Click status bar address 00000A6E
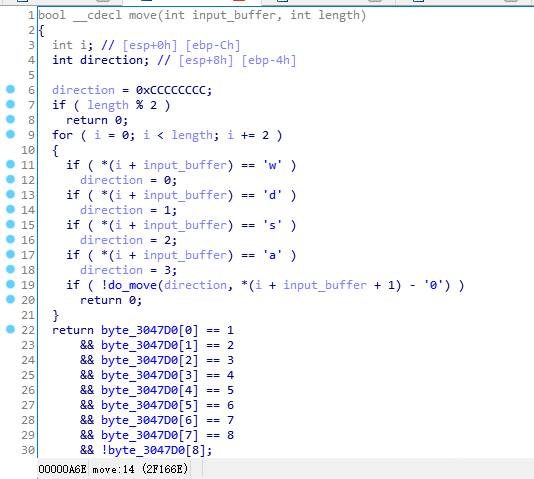Screen dimensions: 534x479 point(62,469)
